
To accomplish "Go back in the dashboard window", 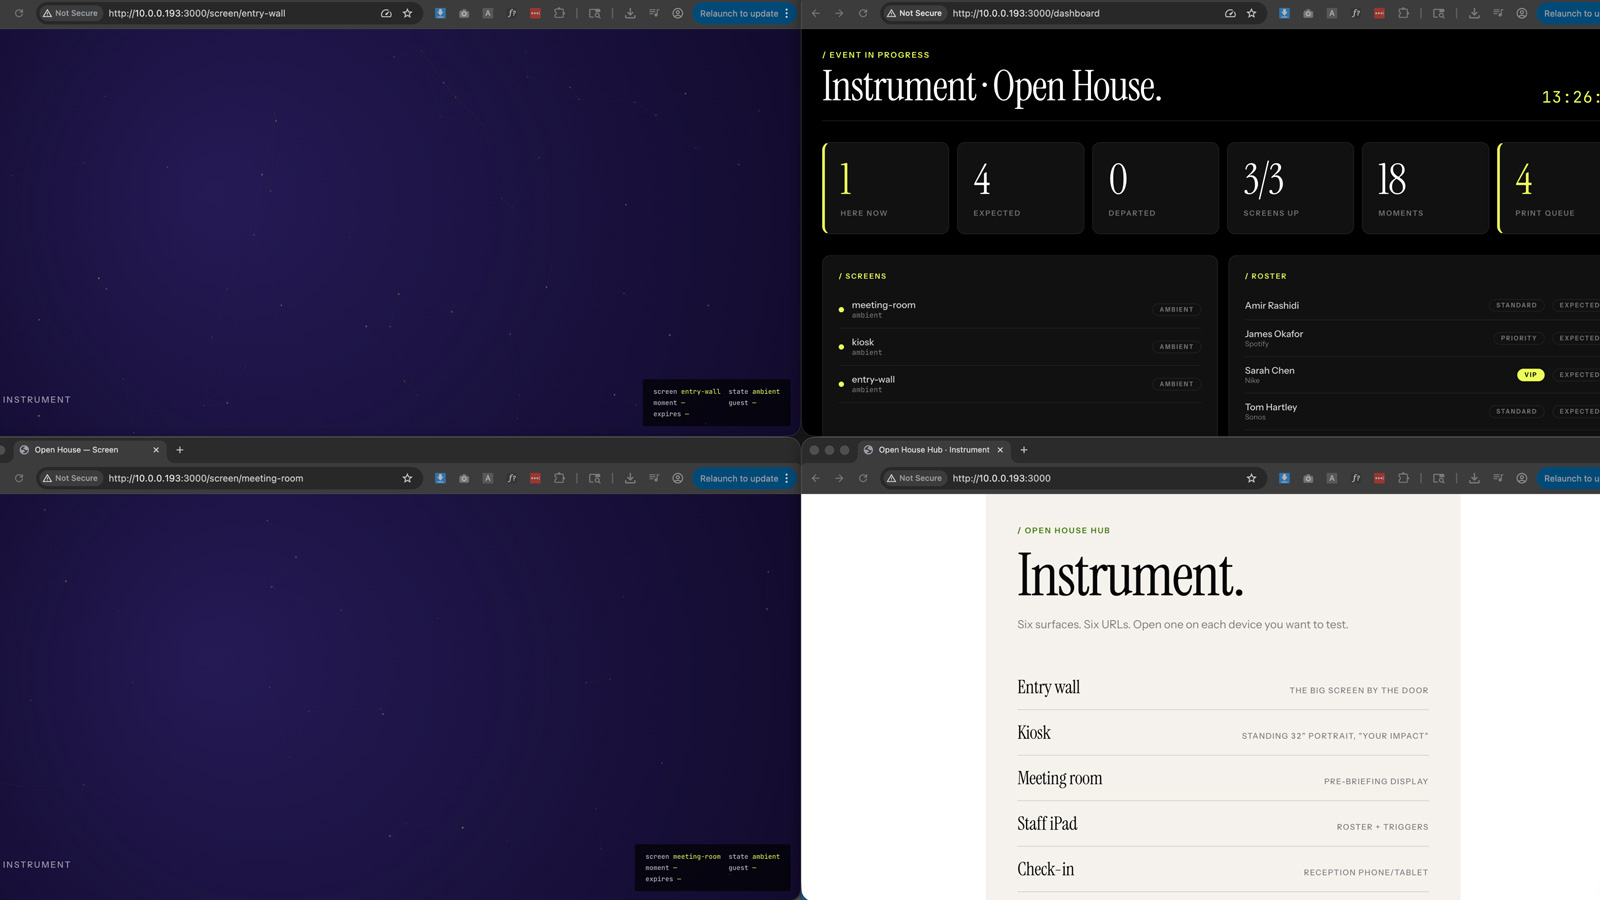I will click(815, 13).
